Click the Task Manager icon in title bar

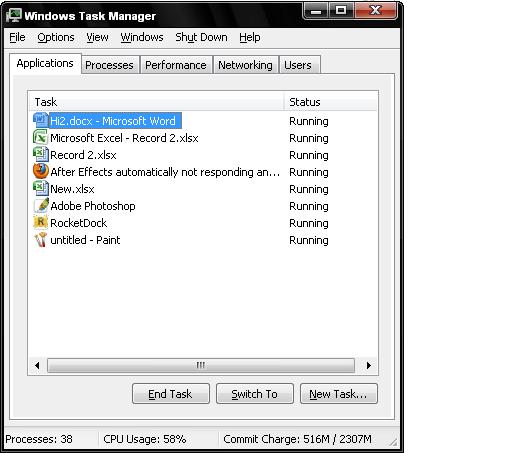pos(14,15)
